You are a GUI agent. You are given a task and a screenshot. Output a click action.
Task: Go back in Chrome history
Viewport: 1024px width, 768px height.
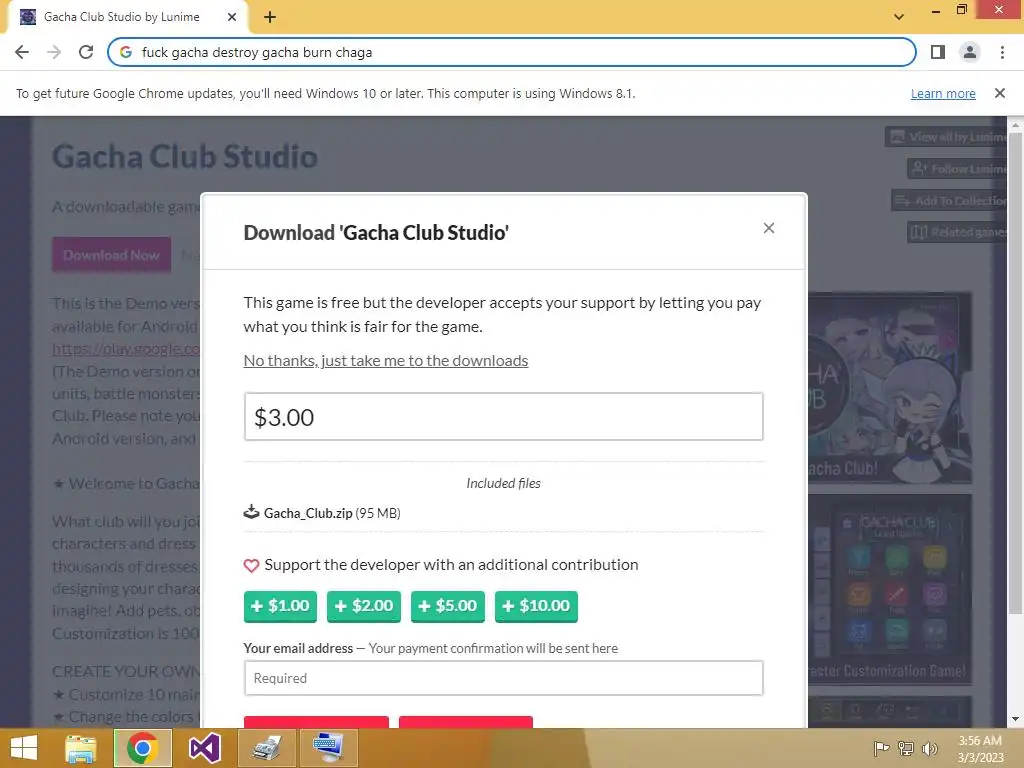coord(22,52)
